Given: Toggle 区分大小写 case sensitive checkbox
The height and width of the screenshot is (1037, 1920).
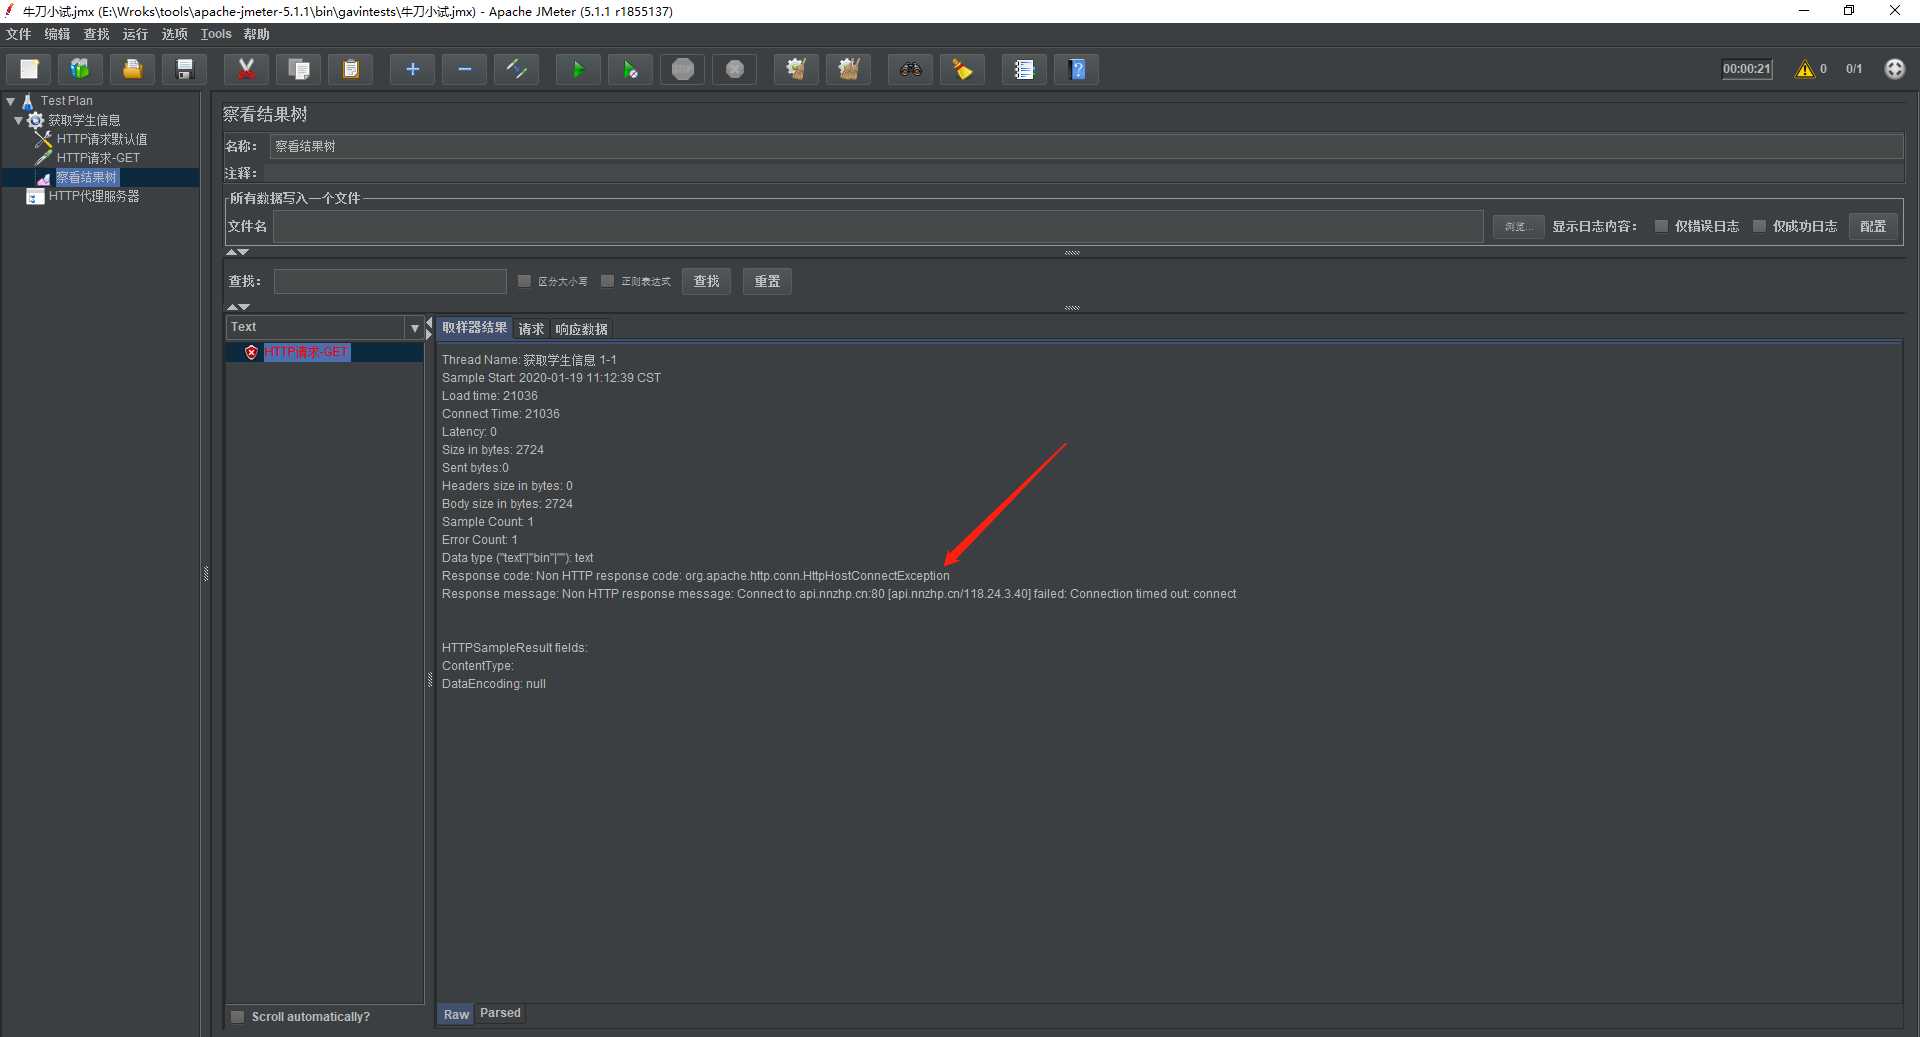Looking at the screenshot, I should coord(524,281).
